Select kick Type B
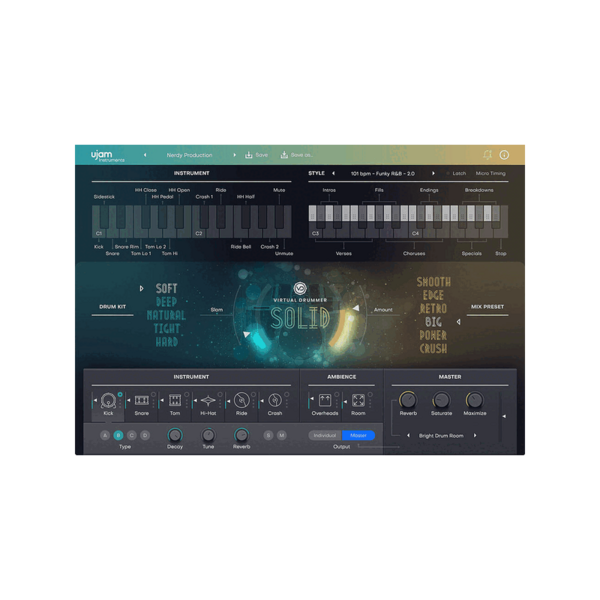Image resolution: width=600 pixels, height=600 pixels. click(x=118, y=435)
